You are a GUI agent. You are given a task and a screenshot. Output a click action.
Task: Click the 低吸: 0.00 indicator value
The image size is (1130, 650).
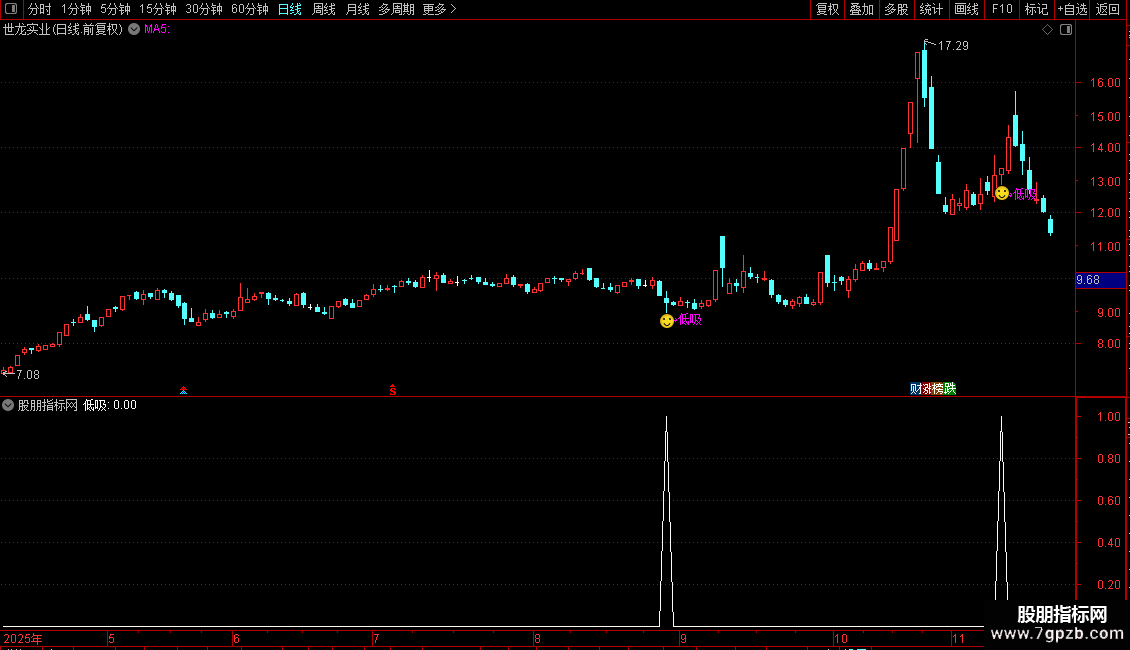pos(110,405)
